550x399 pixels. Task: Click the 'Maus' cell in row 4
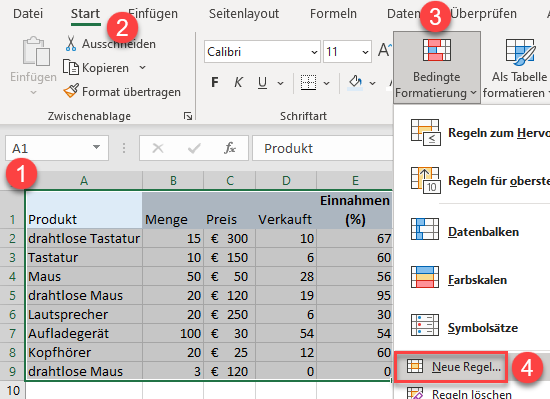click(x=84, y=276)
